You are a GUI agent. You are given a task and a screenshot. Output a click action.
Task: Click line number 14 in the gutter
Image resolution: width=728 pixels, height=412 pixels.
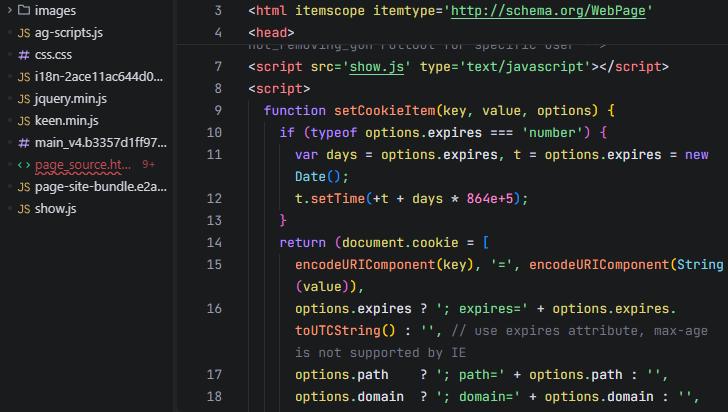[x=214, y=242]
